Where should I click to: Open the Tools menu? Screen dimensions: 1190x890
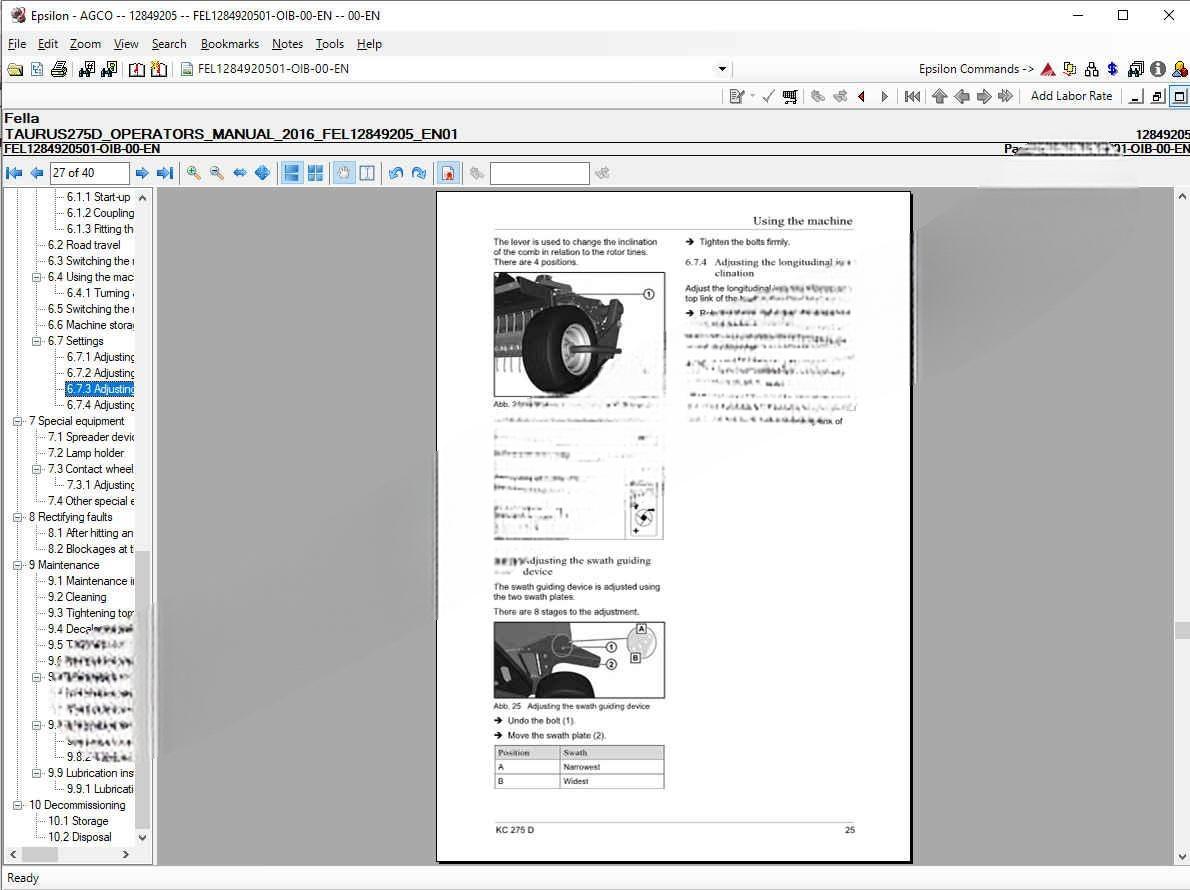click(x=329, y=44)
